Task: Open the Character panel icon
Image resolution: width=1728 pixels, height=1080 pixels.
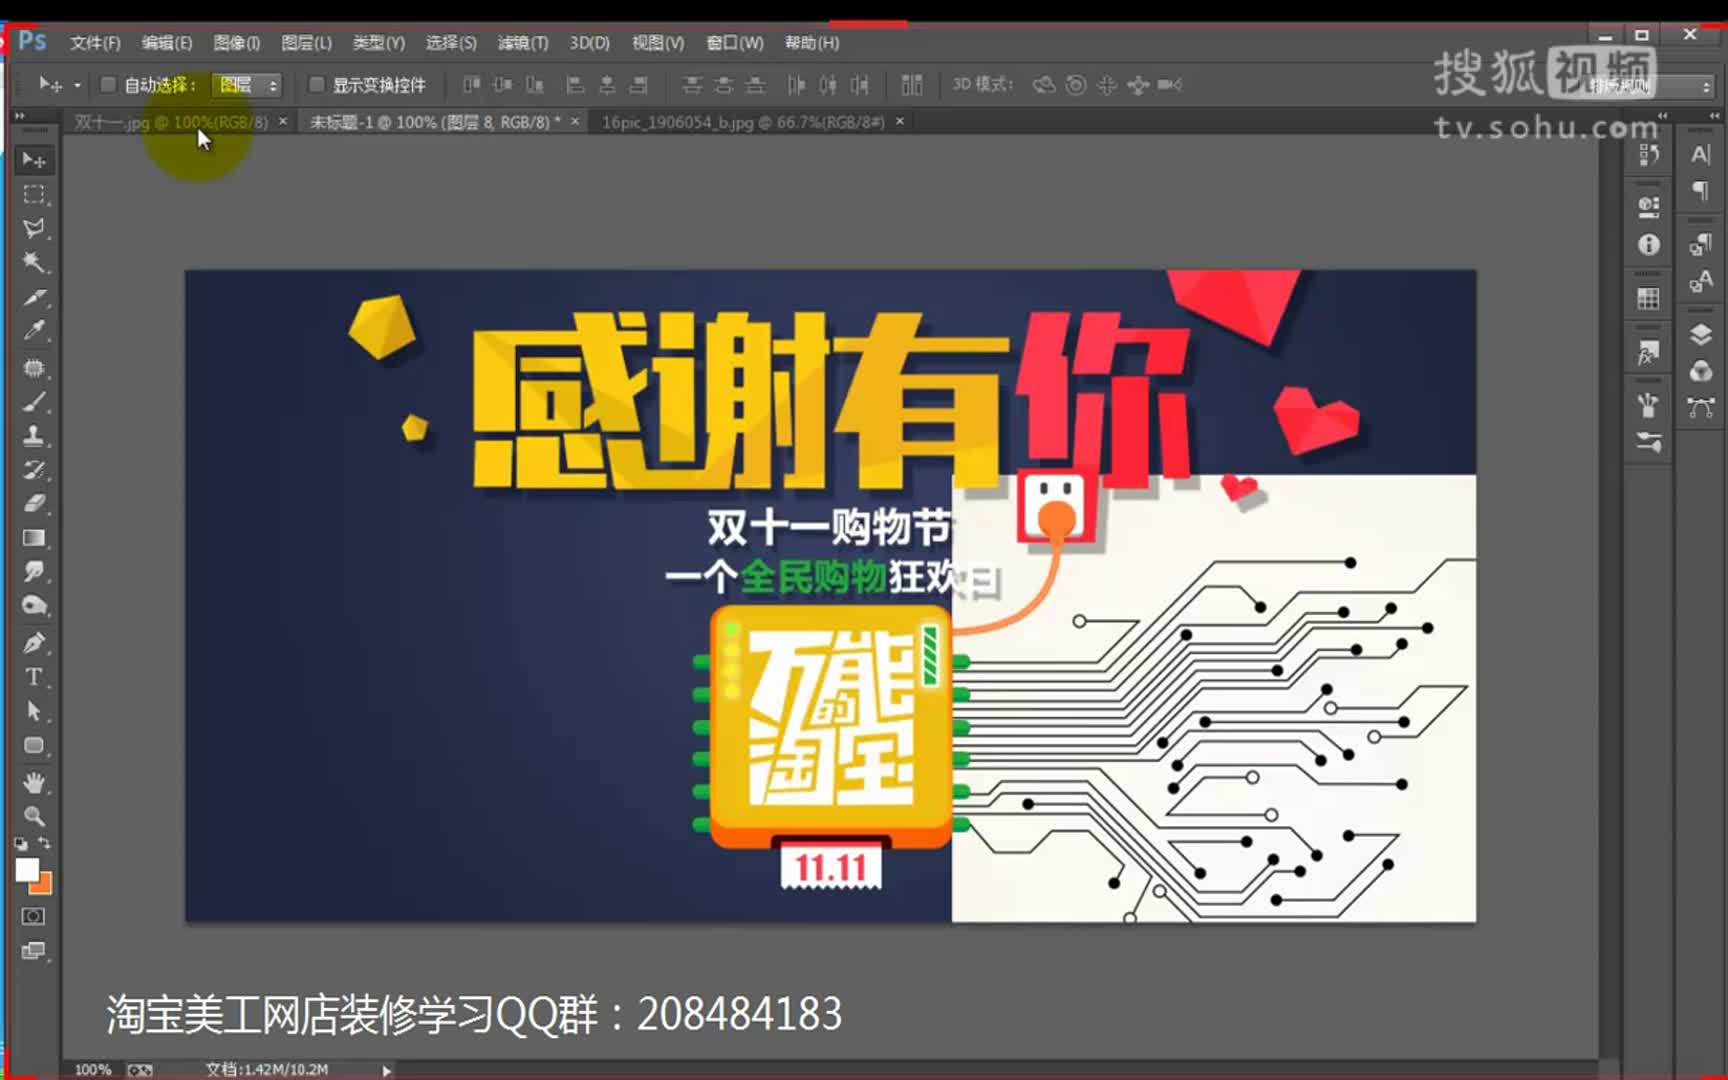Action: pos(1701,154)
